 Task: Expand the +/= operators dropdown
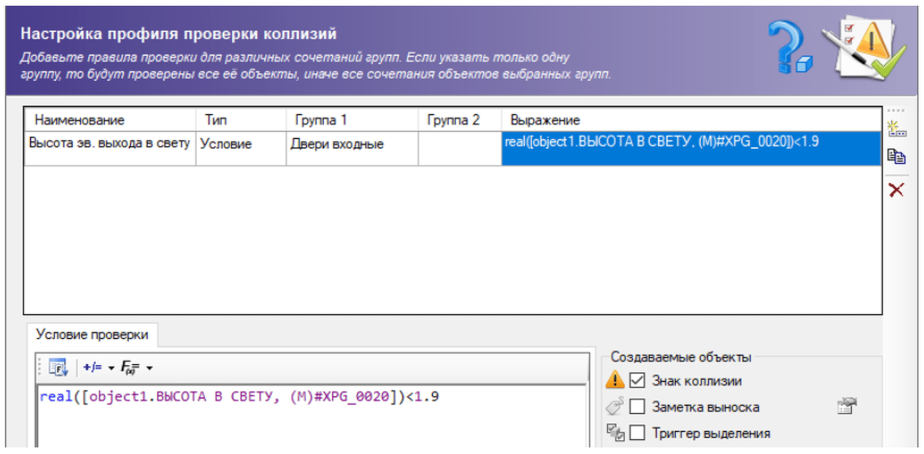(x=97, y=367)
